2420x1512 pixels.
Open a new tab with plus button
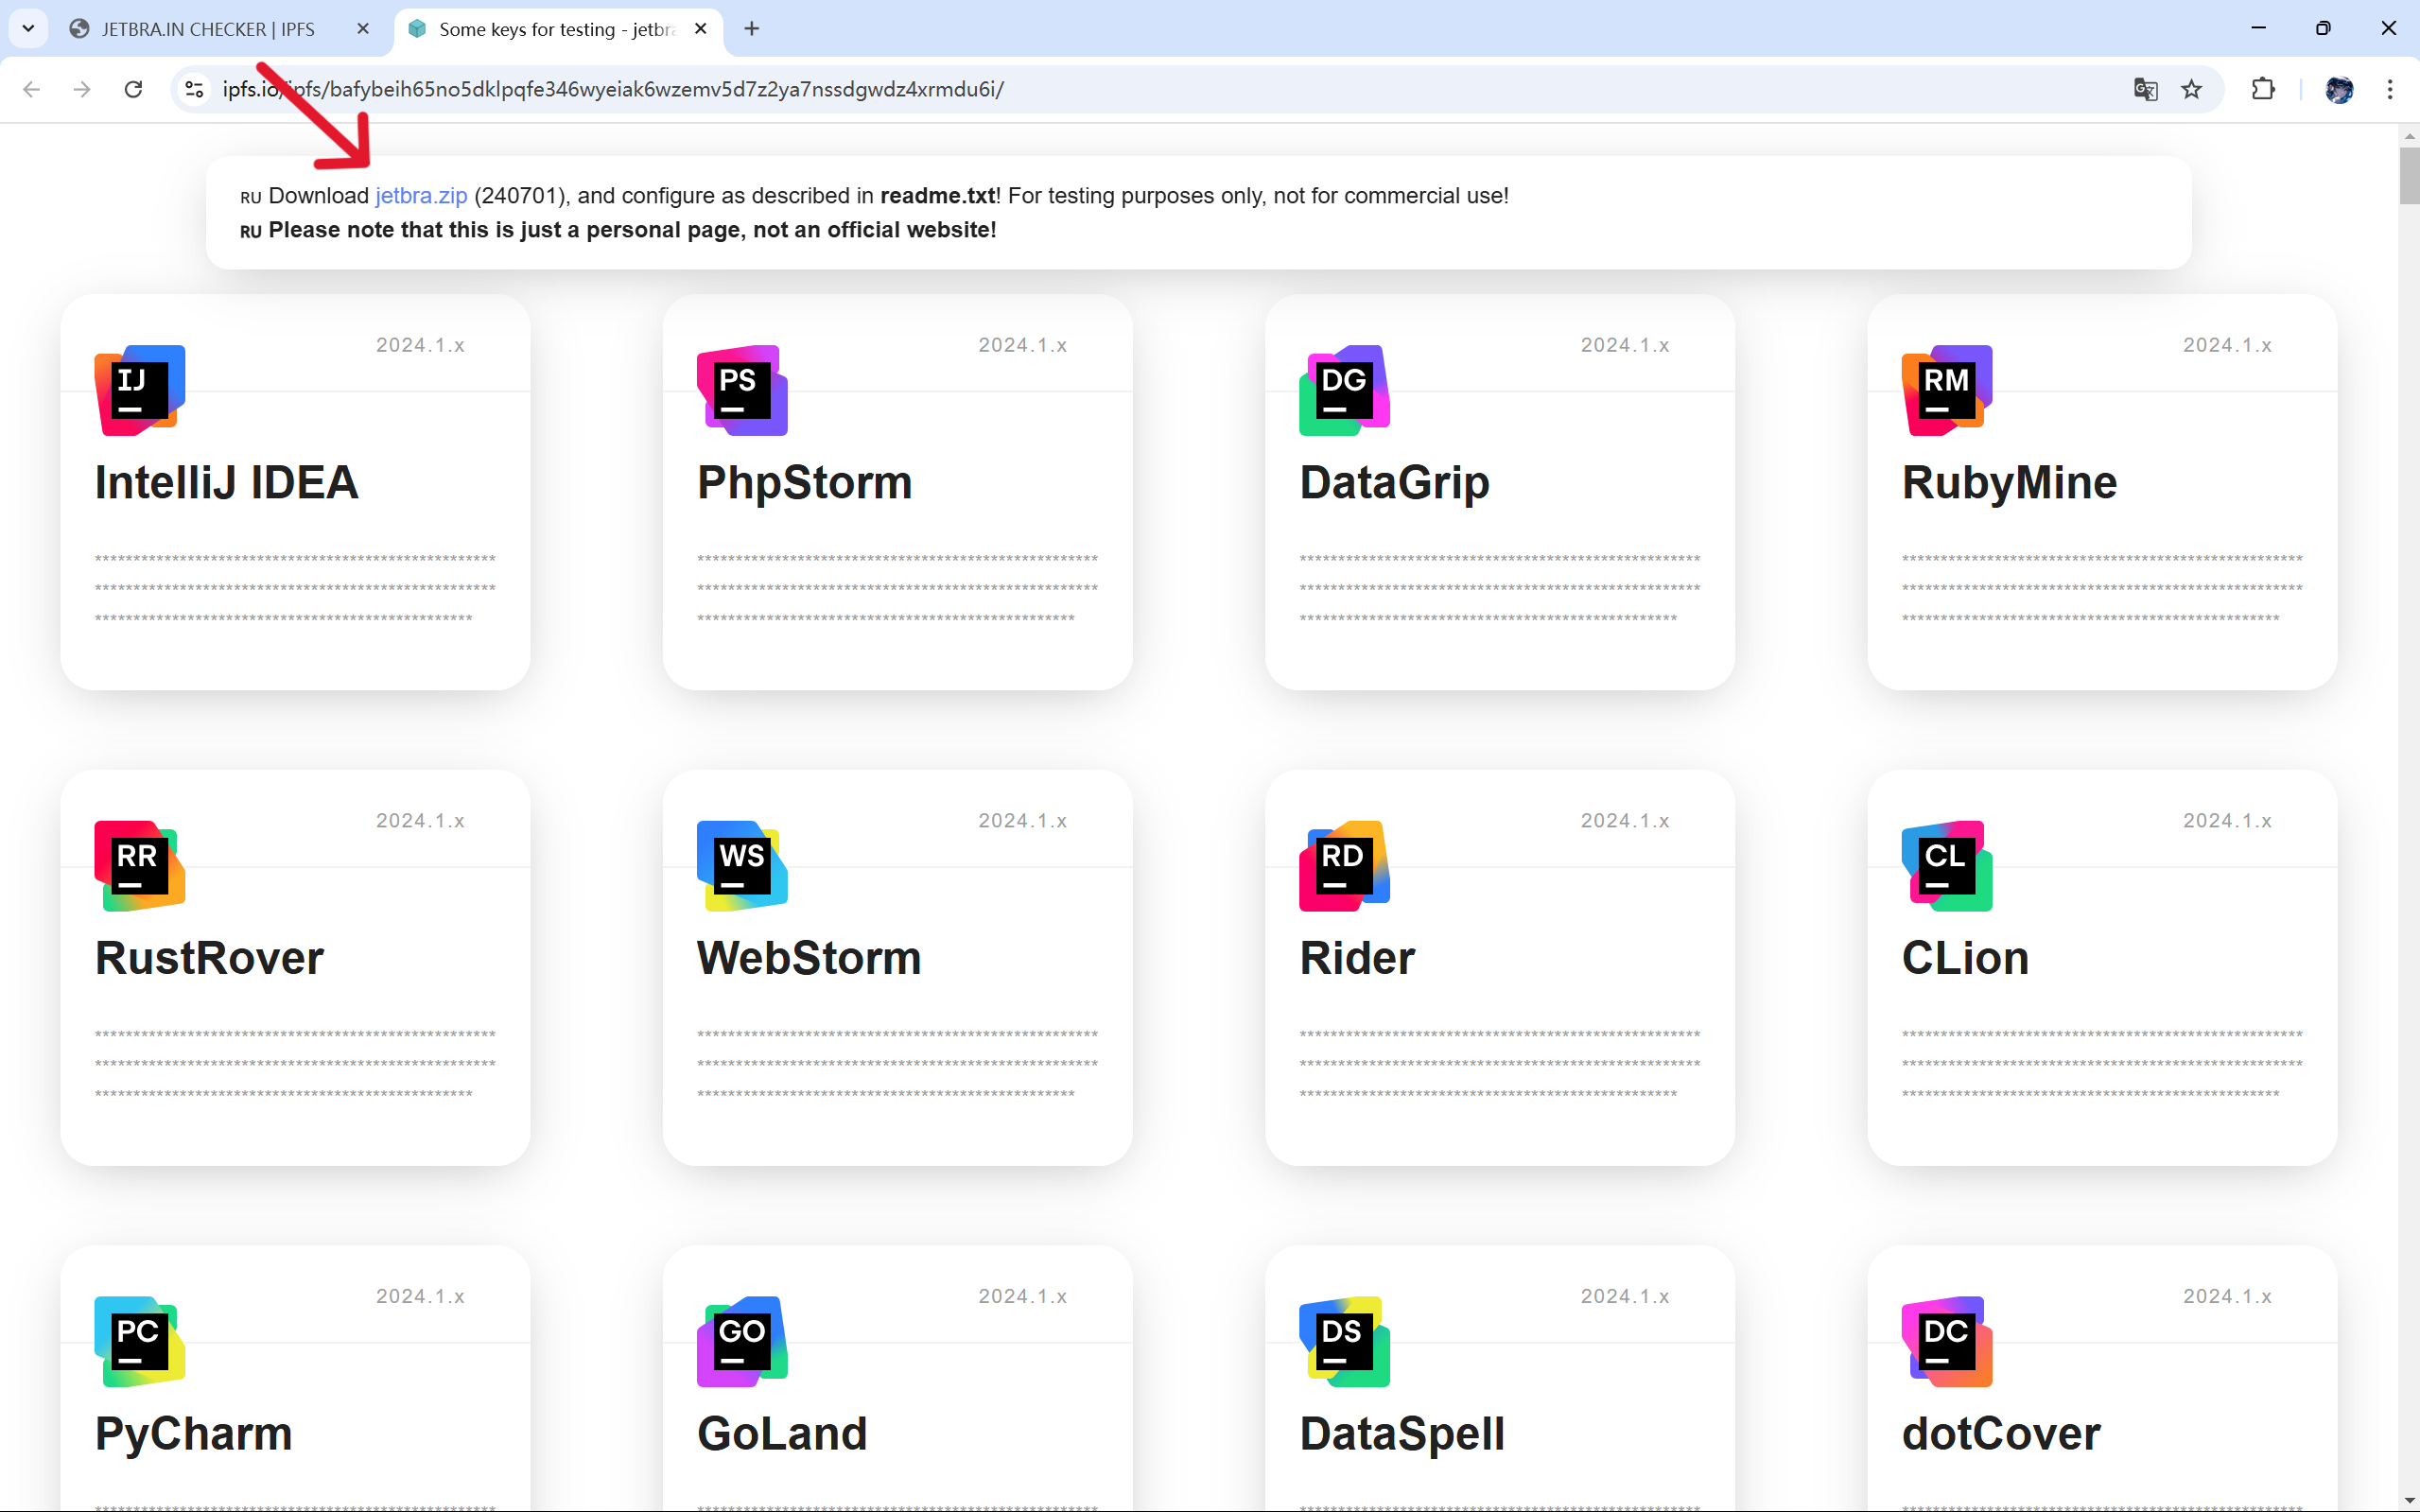pyautogui.click(x=752, y=29)
